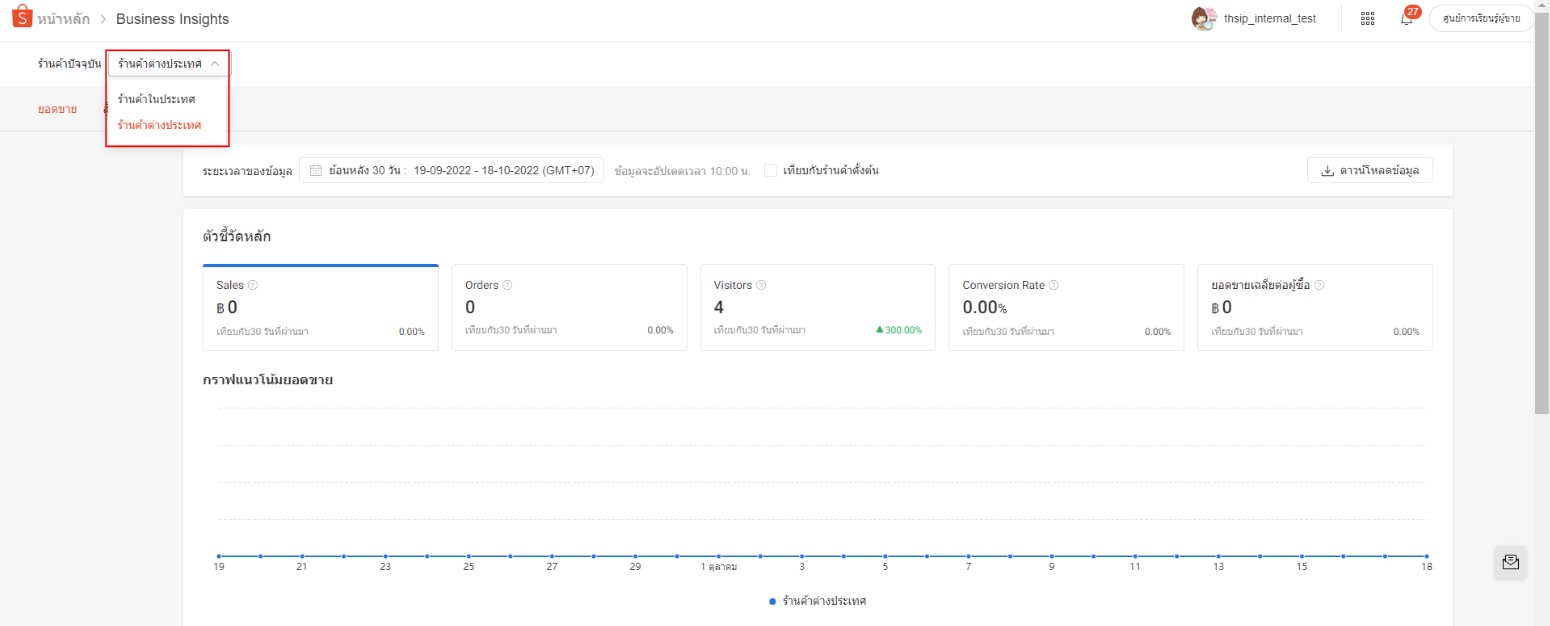1550x626 pixels.
Task: Select the red ร้านค้าต่างประเทศ option in the list
Action: coord(159,125)
